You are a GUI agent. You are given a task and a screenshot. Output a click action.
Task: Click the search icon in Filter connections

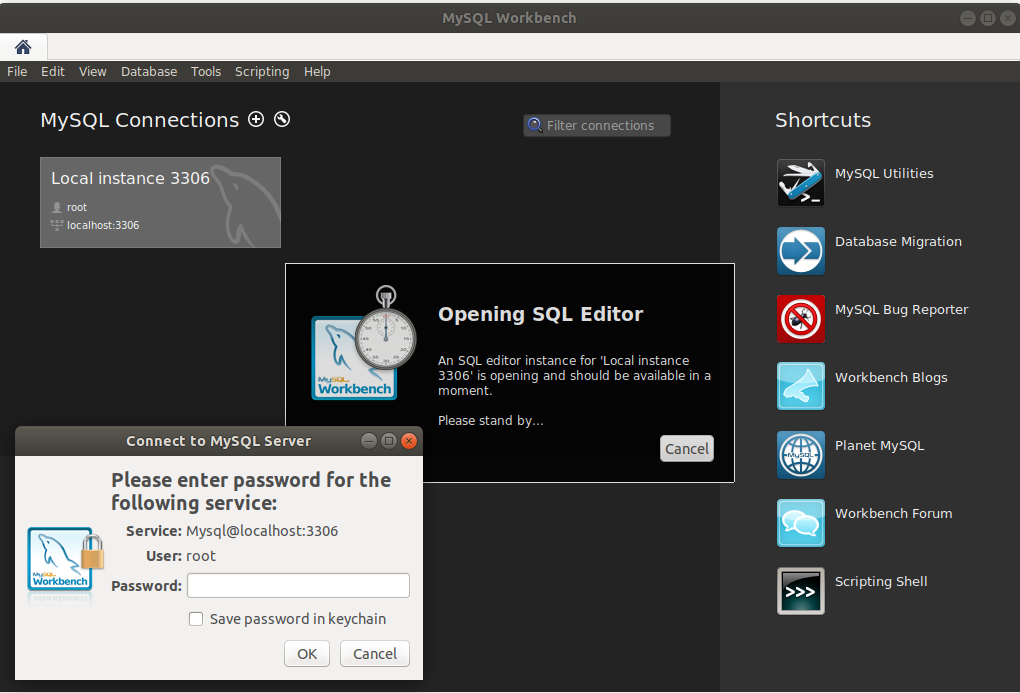point(535,125)
